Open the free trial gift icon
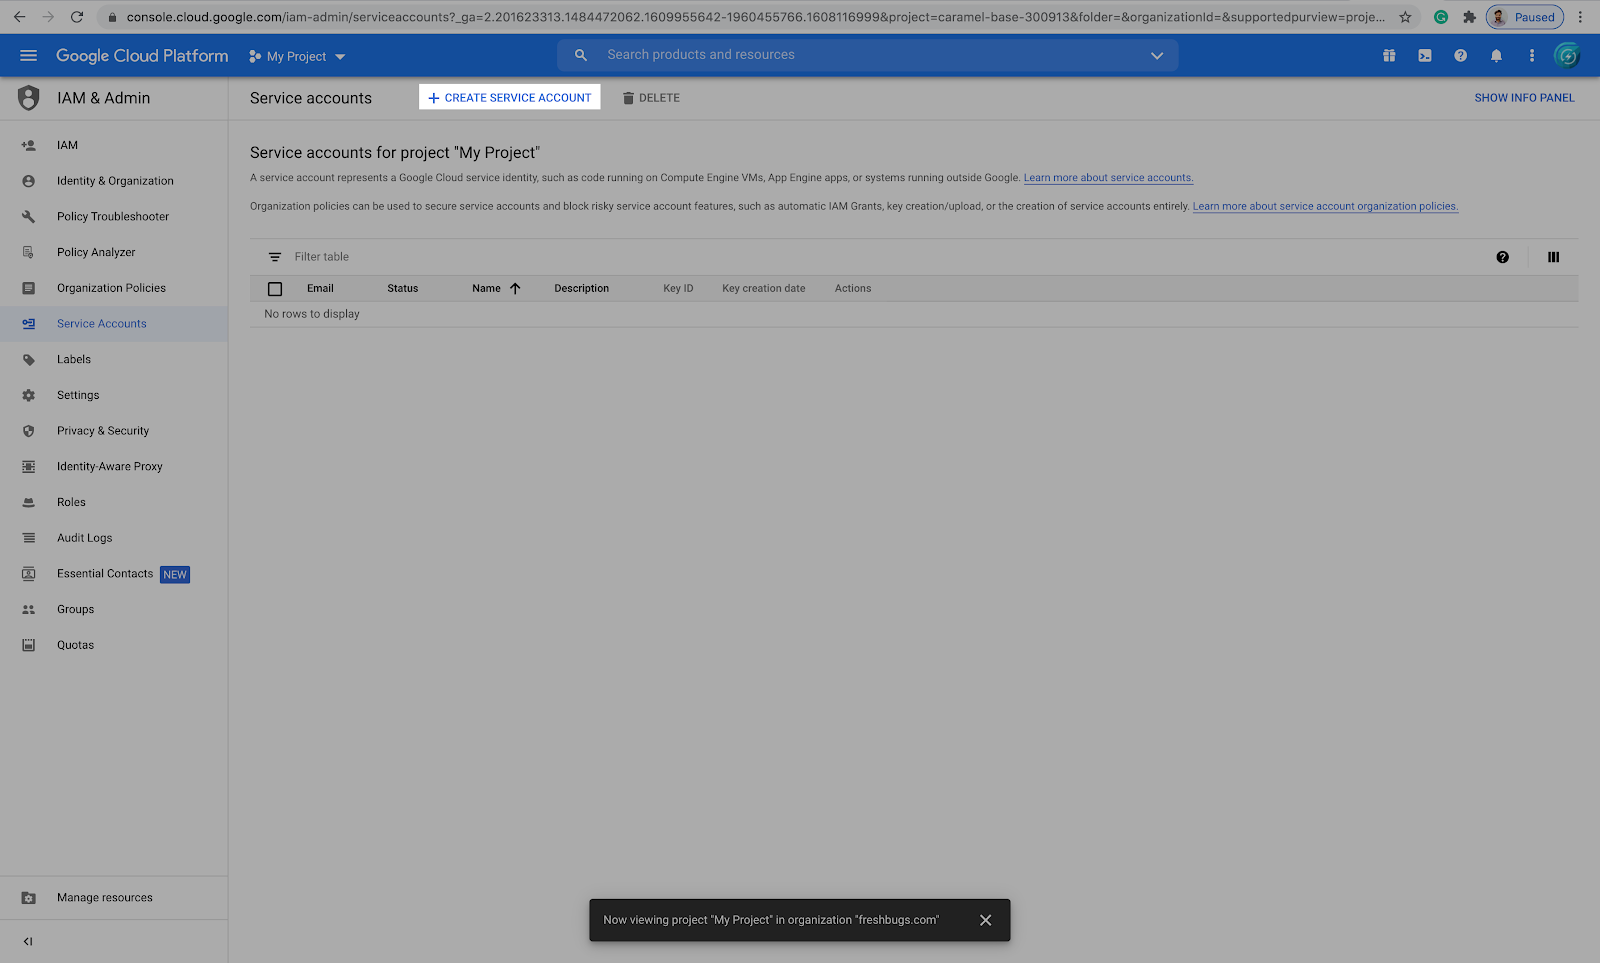Viewport: 1600px width, 963px height. (x=1389, y=56)
